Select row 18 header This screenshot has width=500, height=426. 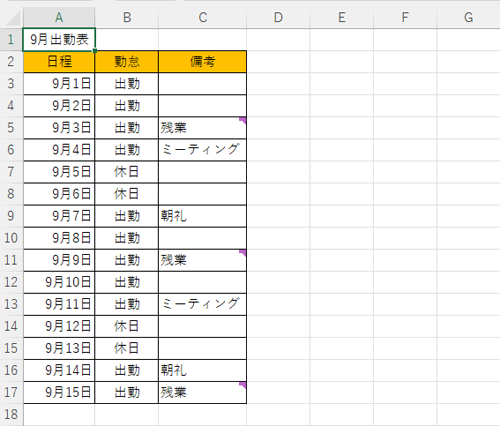11,414
